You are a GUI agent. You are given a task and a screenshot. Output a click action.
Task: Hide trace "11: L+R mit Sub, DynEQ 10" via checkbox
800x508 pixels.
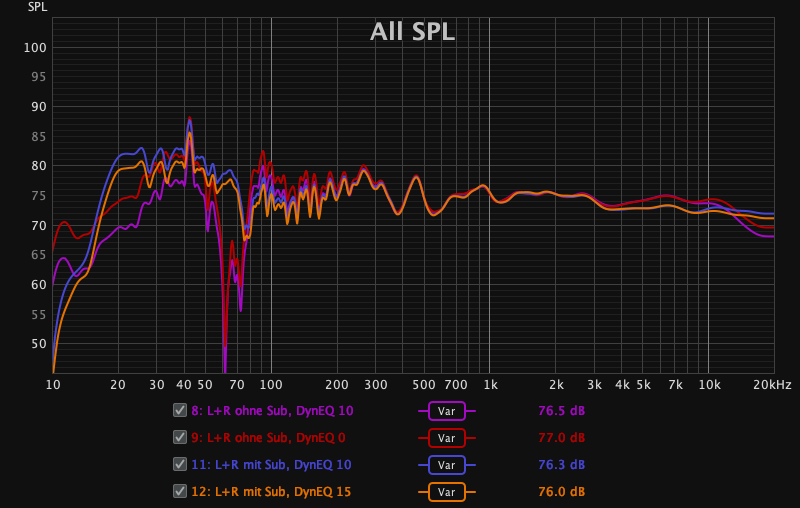pyautogui.click(x=180, y=464)
